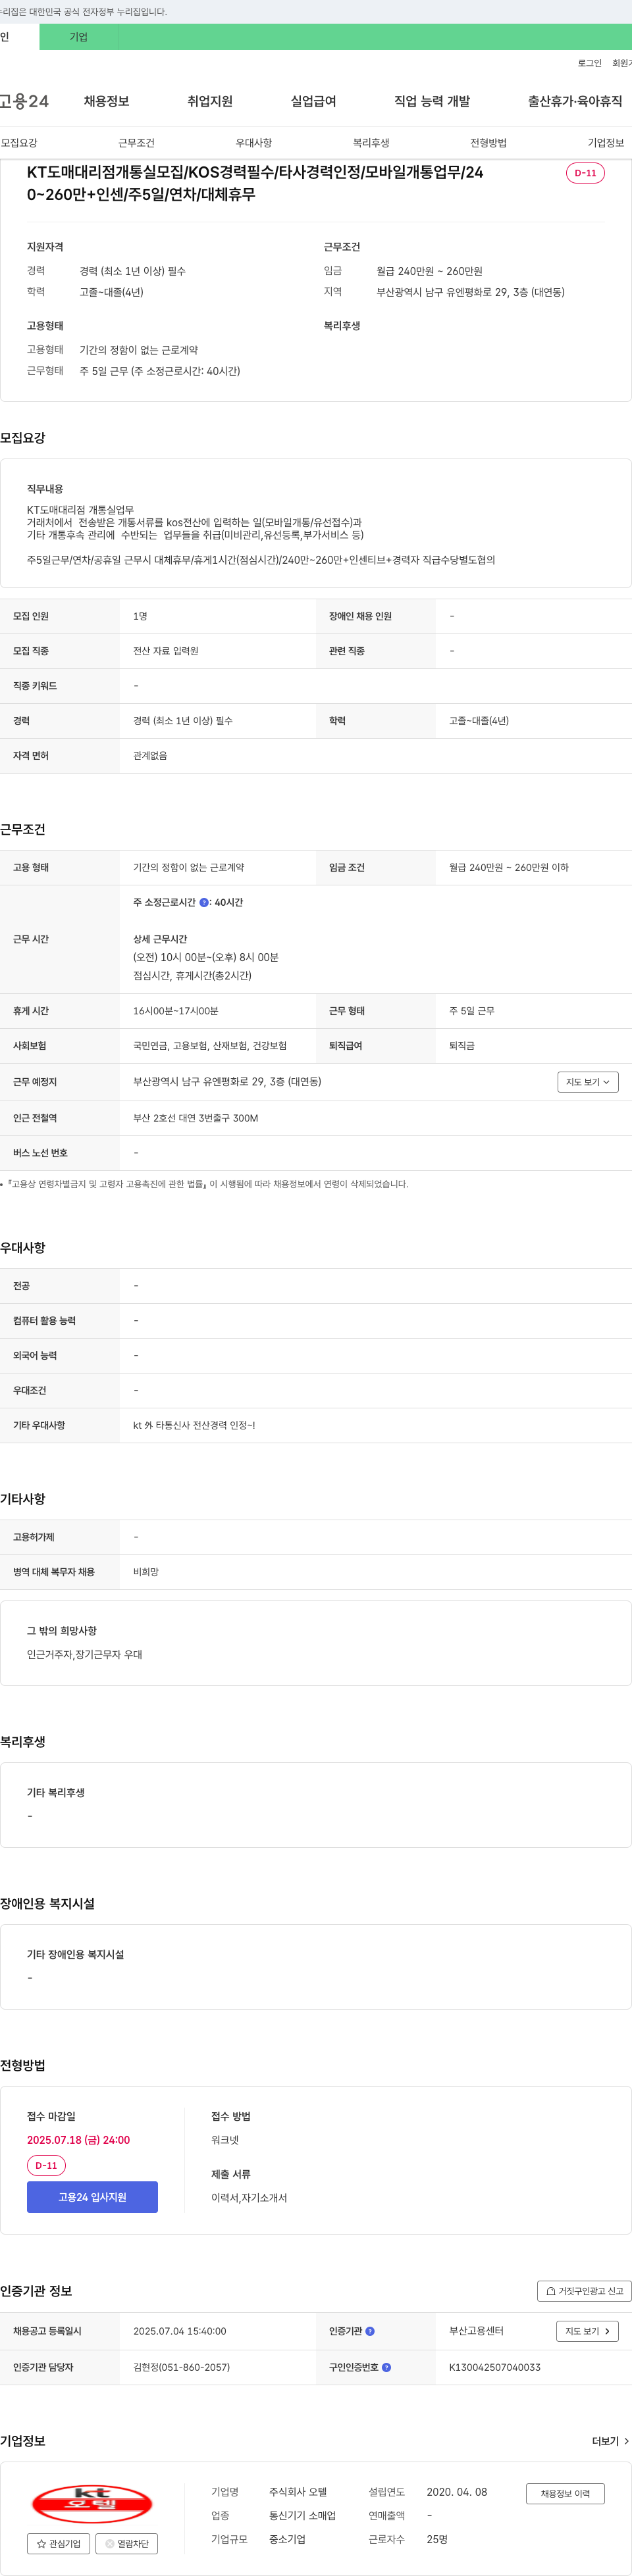Screen dimensions: 632x2576
Task: Click 고용24 입사지원 apply button
Action: pyautogui.click(x=92, y=2196)
